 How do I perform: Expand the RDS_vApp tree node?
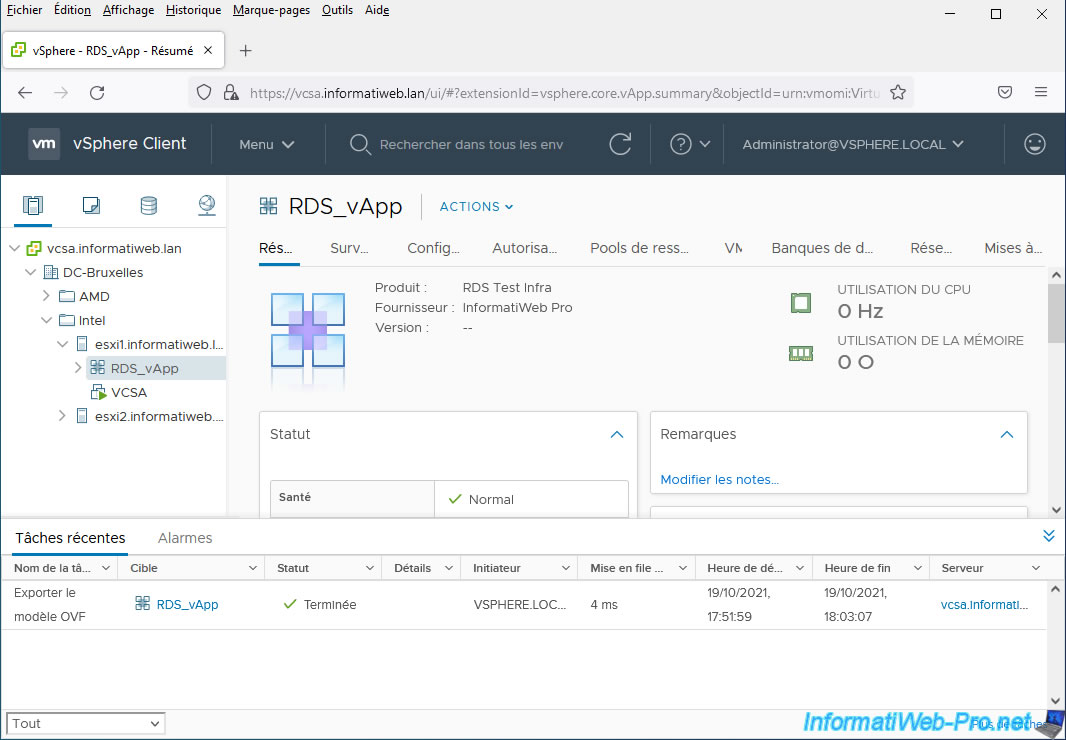pyautogui.click(x=78, y=368)
